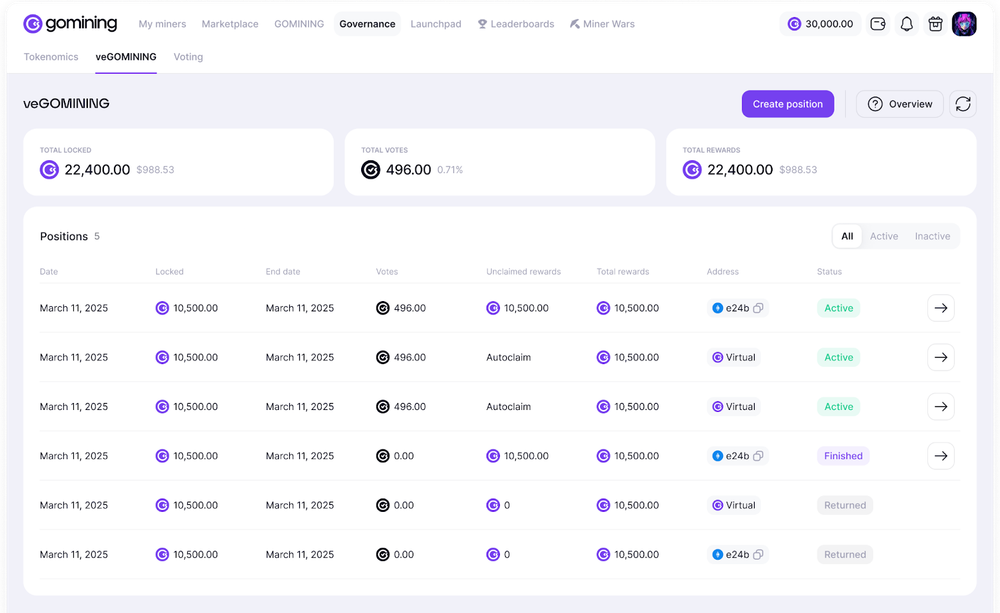The width and height of the screenshot is (1000, 613).
Task: Switch to the Tokenomics tab
Action: click(51, 57)
